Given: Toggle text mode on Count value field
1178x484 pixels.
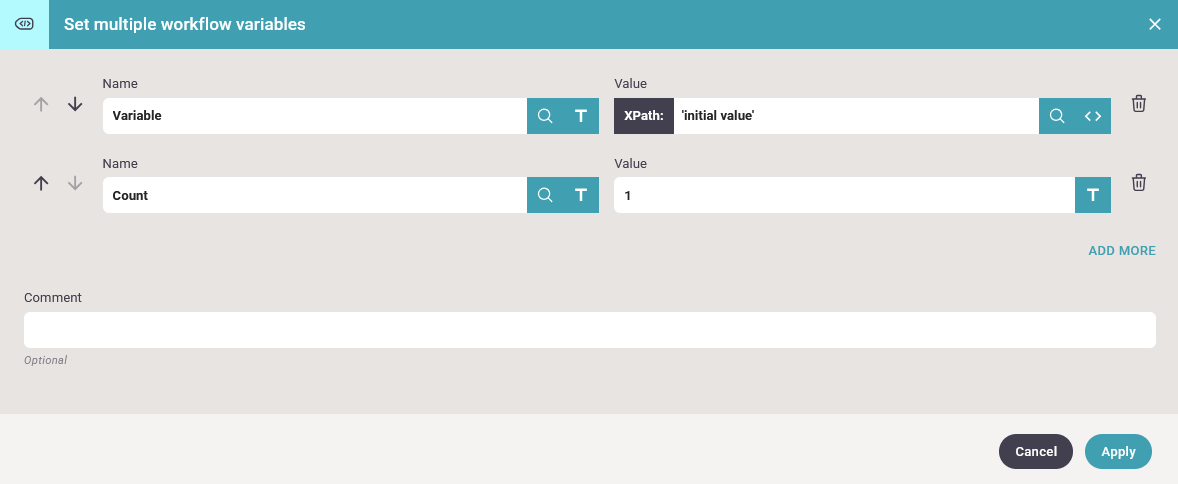Looking at the screenshot, I should coord(1093,195).
